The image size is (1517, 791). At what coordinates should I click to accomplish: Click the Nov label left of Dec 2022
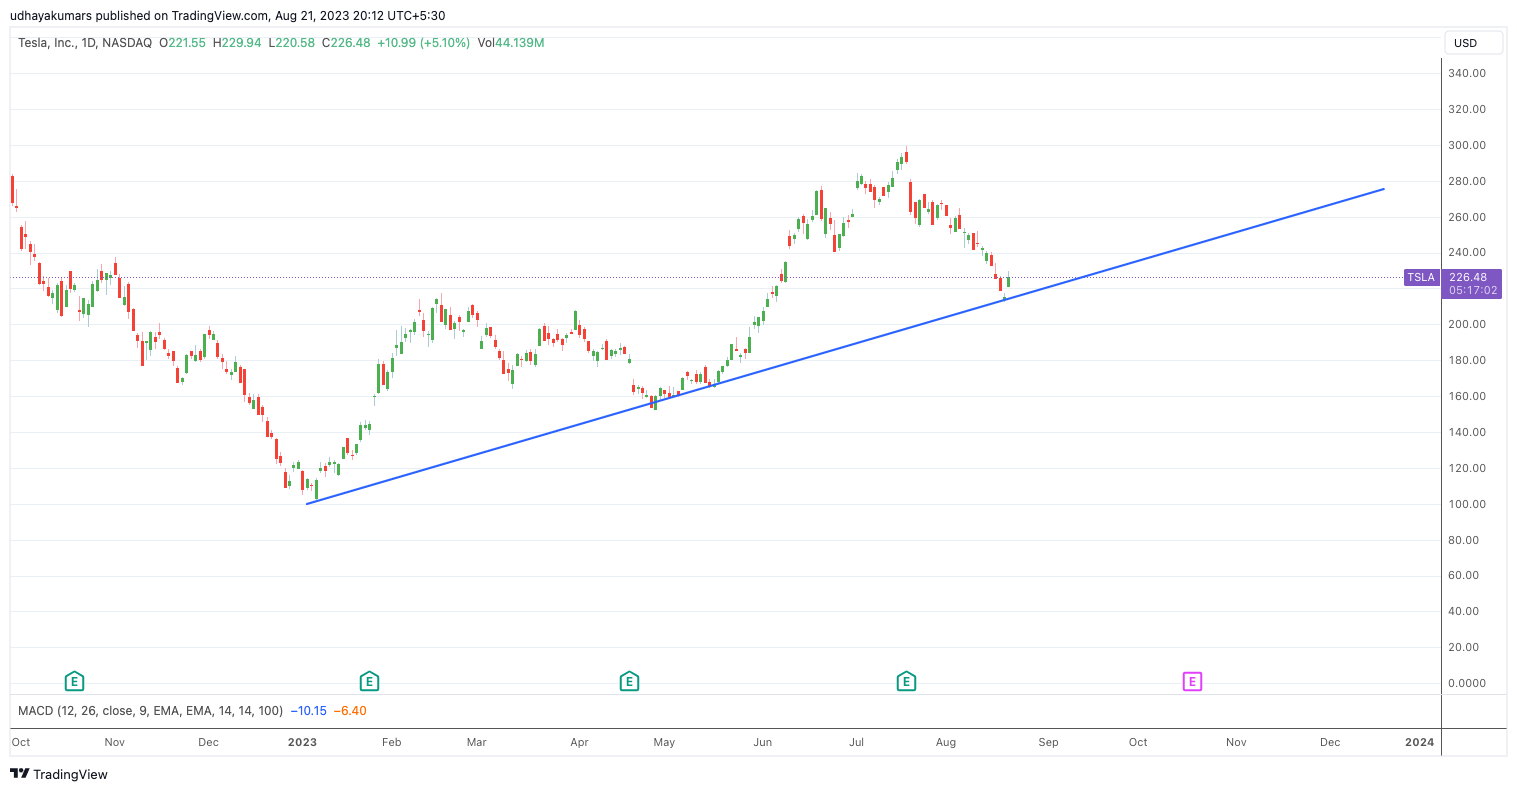click(x=115, y=742)
